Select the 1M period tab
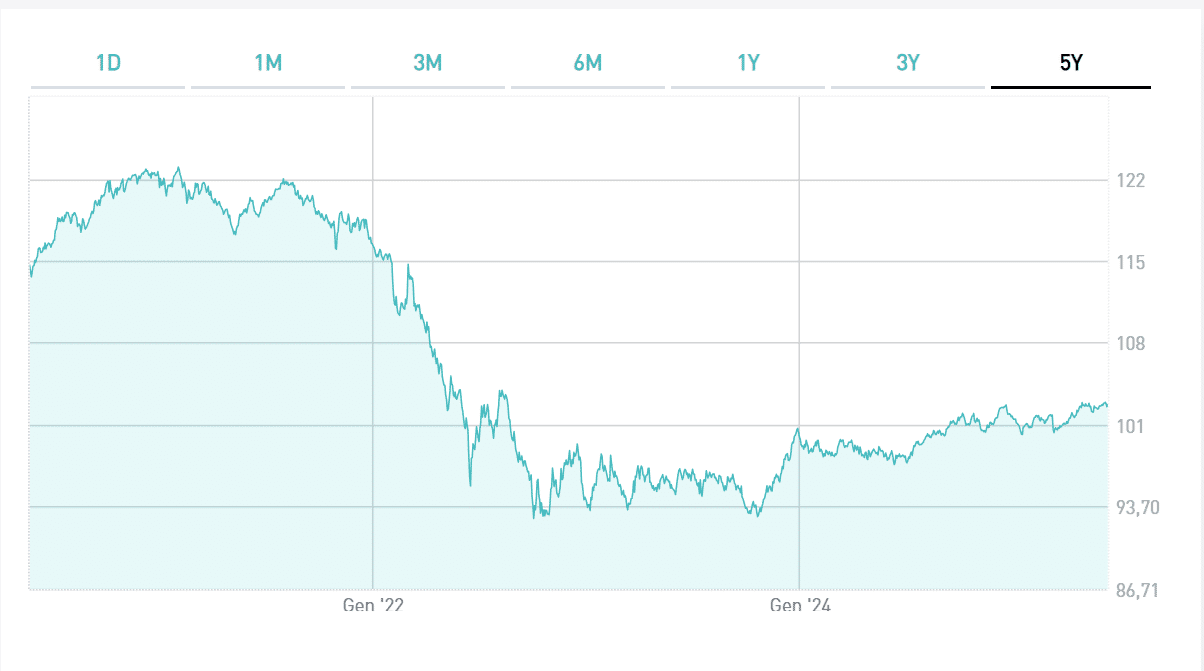The height and width of the screenshot is (671, 1204). [268, 64]
